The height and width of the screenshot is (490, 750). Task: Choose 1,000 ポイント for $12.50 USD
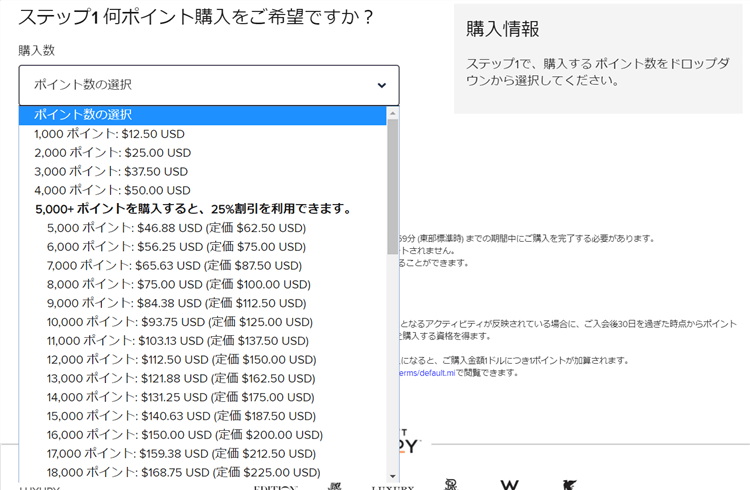click(x=109, y=134)
